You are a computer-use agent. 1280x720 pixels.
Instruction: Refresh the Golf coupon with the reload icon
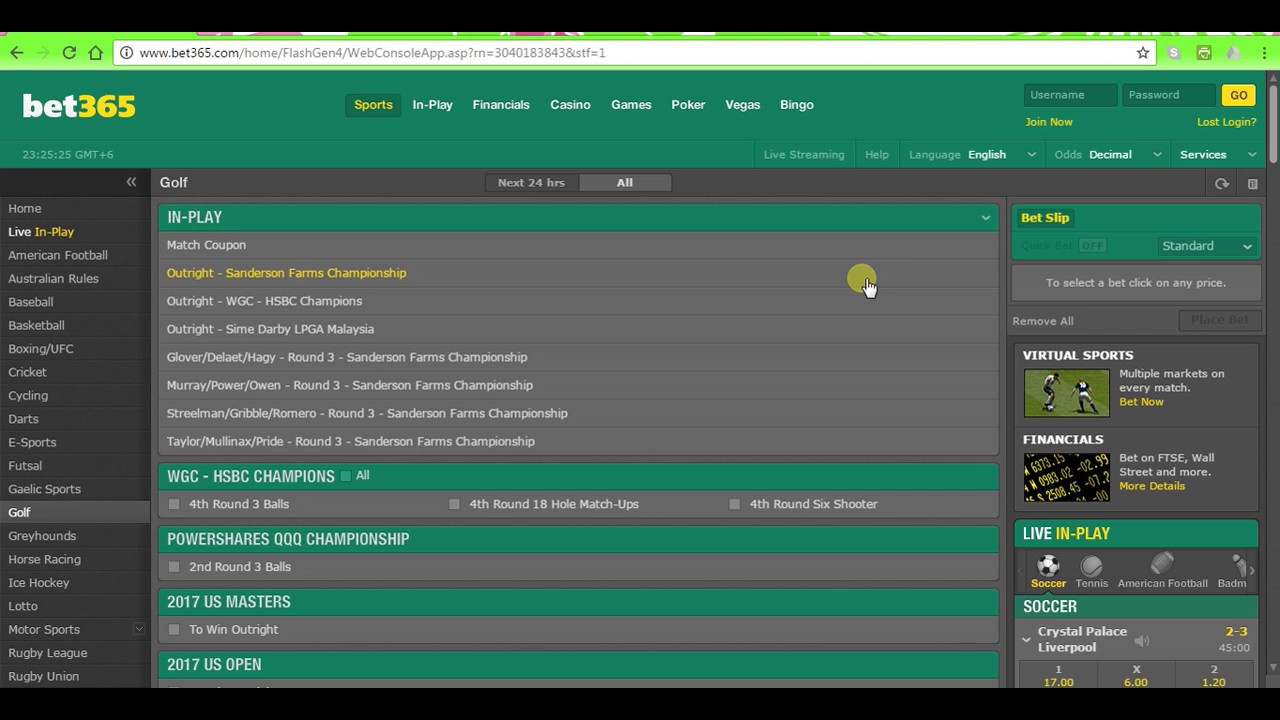pos(1221,184)
